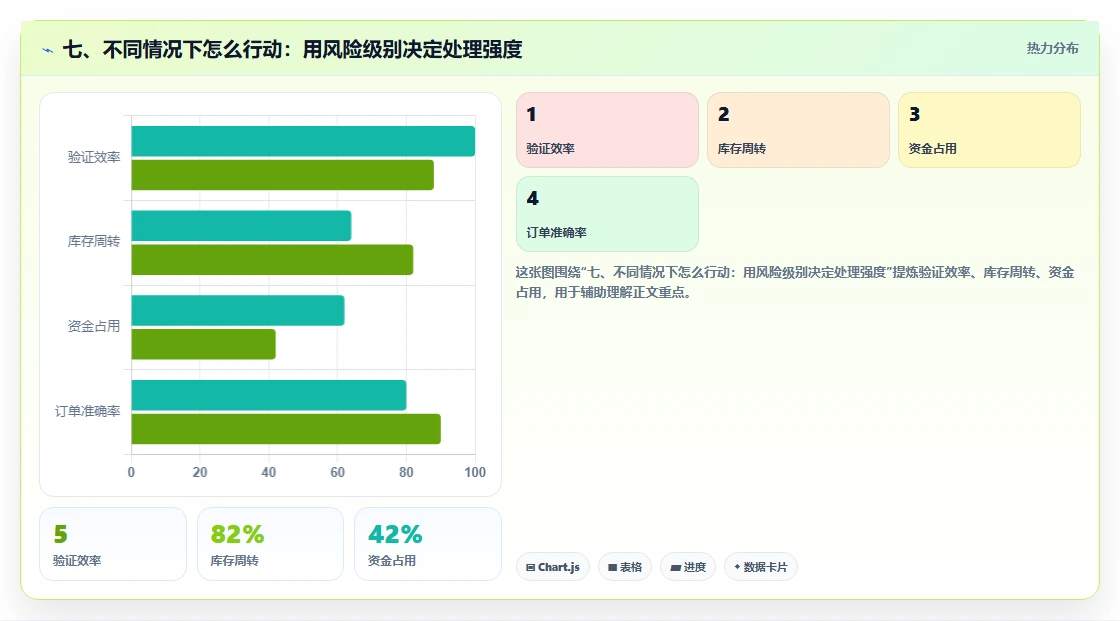The height and width of the screenshot is (621, 1120).
Task: Click the x-axis tick label 100
Action: coord(475,472)
